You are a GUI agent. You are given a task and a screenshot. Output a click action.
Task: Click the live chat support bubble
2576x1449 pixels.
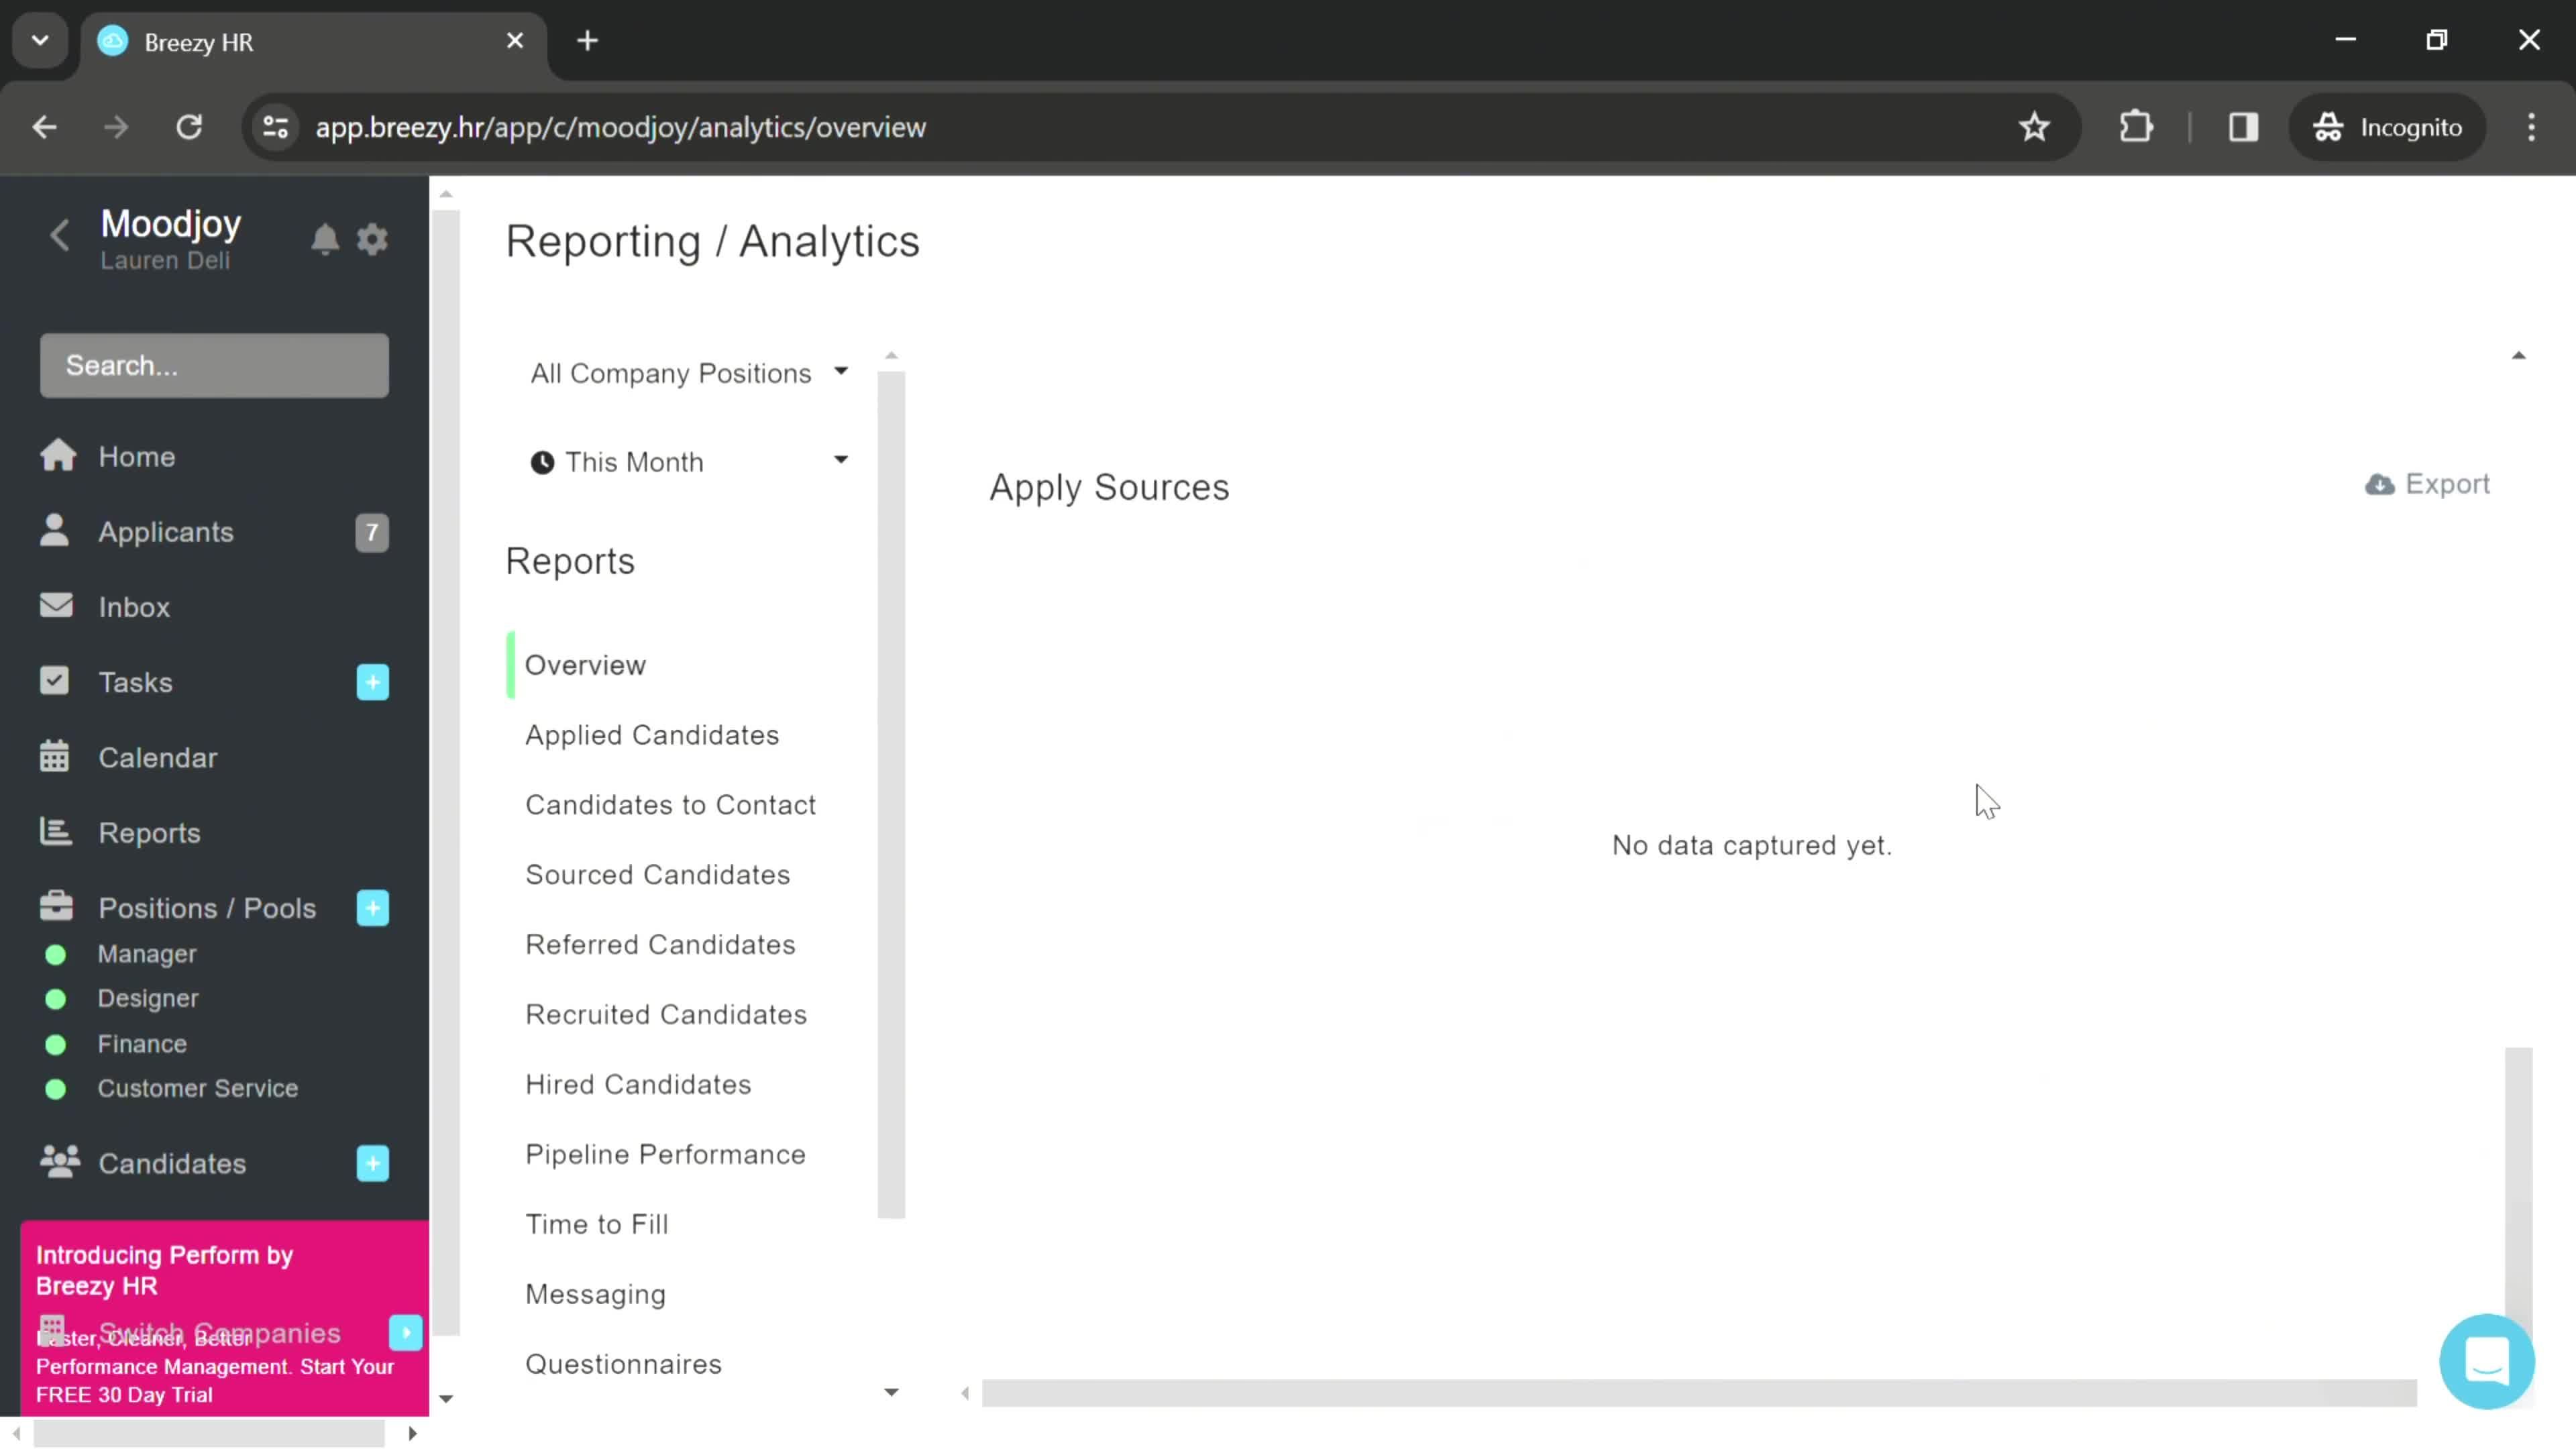[2487, 1360]
